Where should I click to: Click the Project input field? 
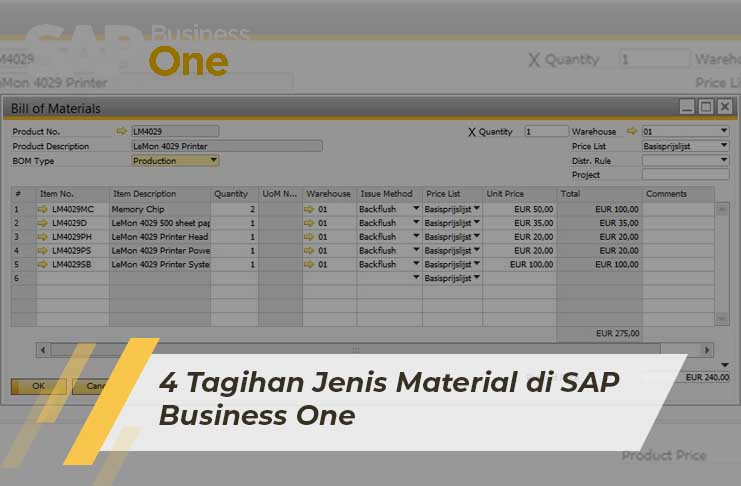[x=685, y=174]
